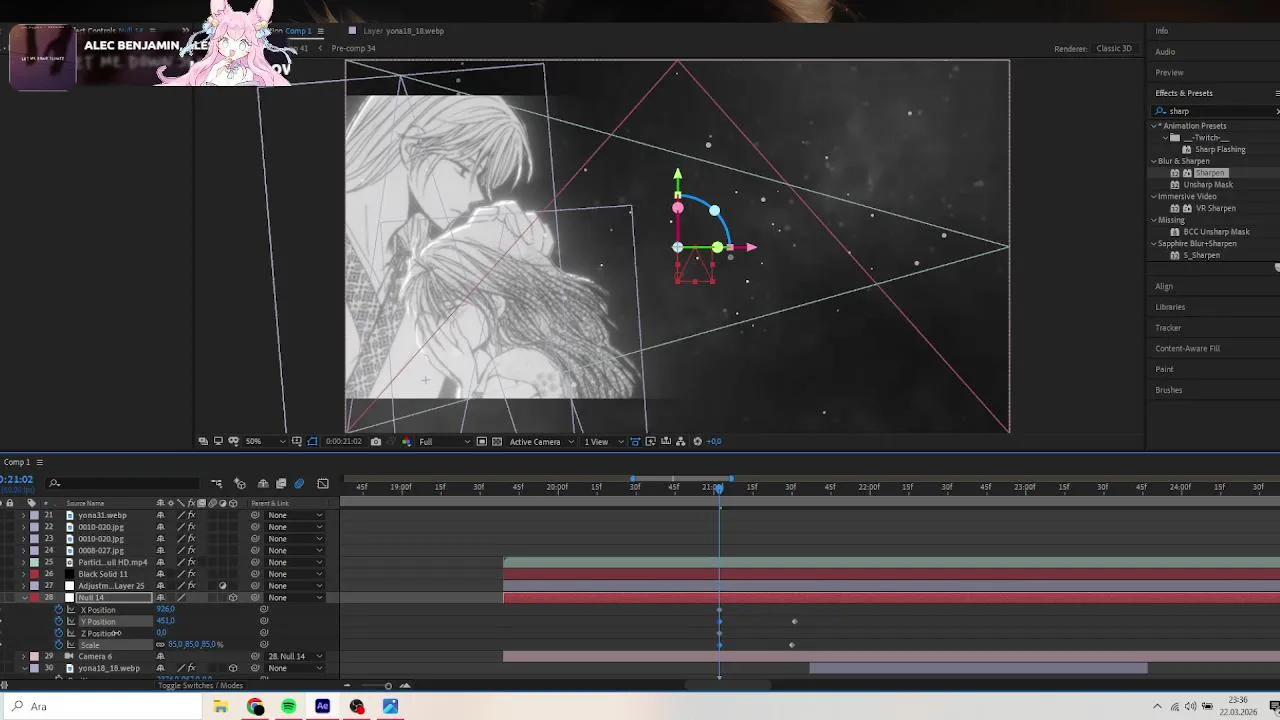Click the parent pick whip for yona31.webp
Image resolution: width=1280 pixels, height=720 pixels.
pyautogui.click(x=255, y=515)
